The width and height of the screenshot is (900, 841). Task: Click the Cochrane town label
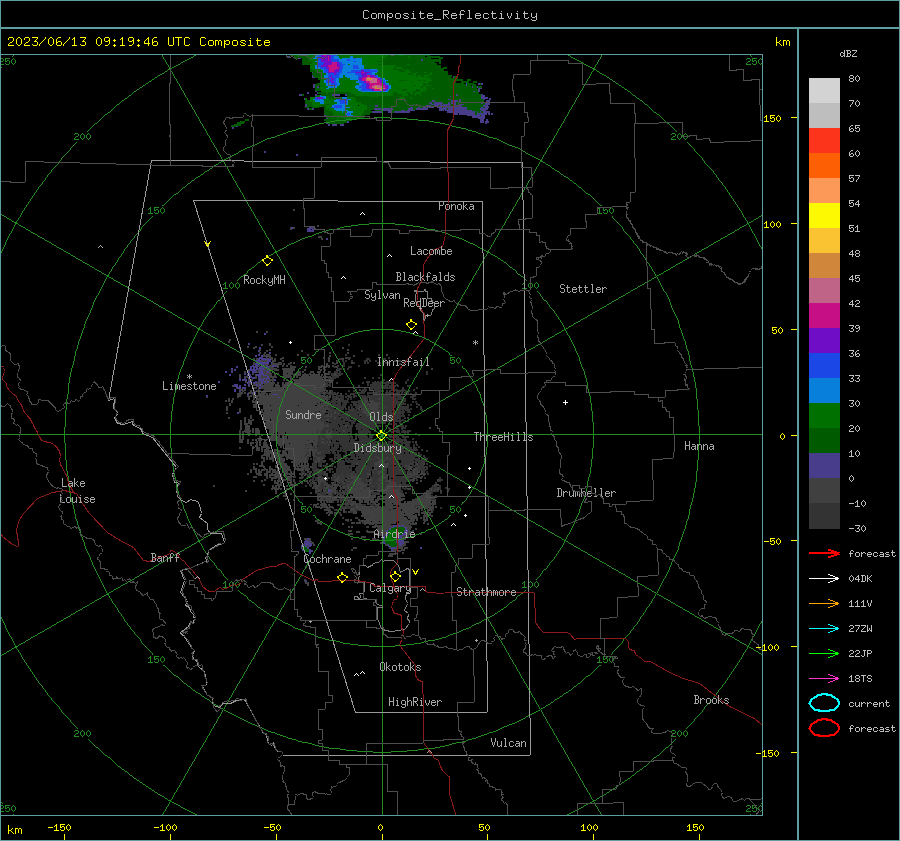coord(327,559)
